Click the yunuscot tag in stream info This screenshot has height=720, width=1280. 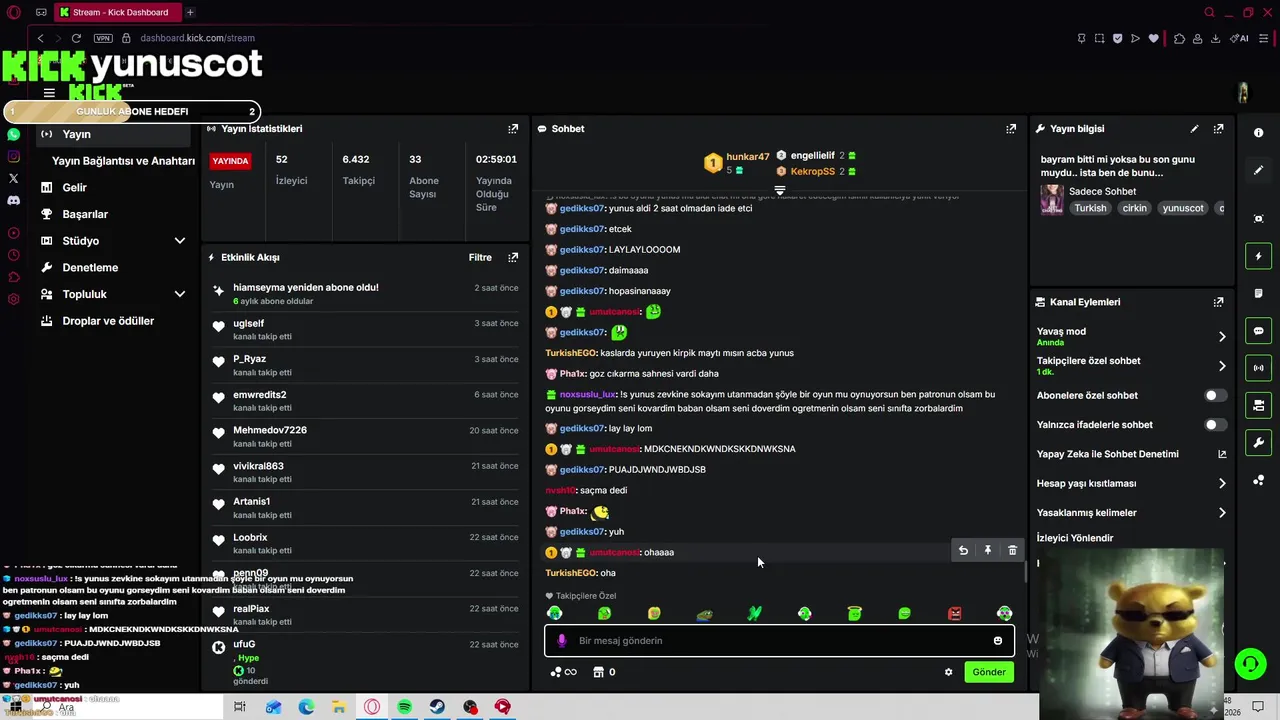1183,208
